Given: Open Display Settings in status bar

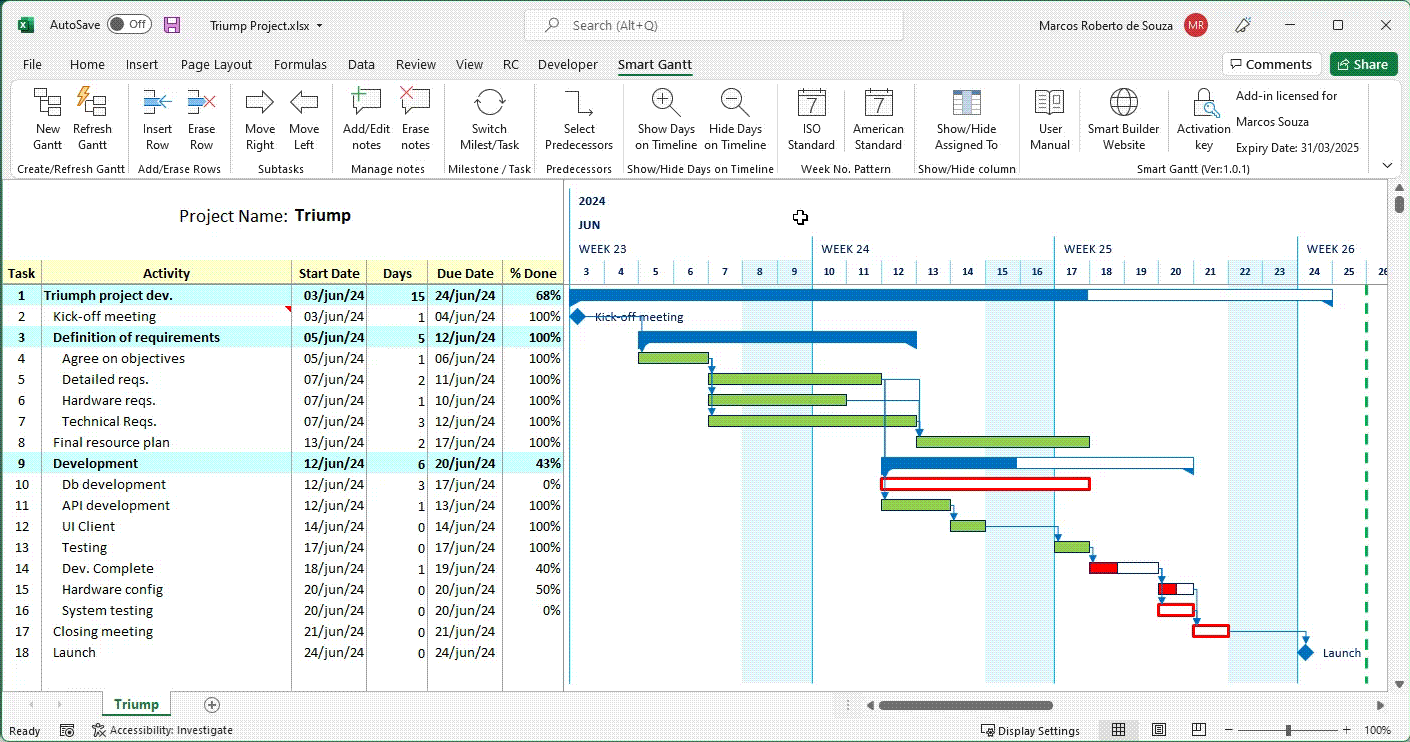Looking at the screenshot, I should click(x=1030, y=731).
